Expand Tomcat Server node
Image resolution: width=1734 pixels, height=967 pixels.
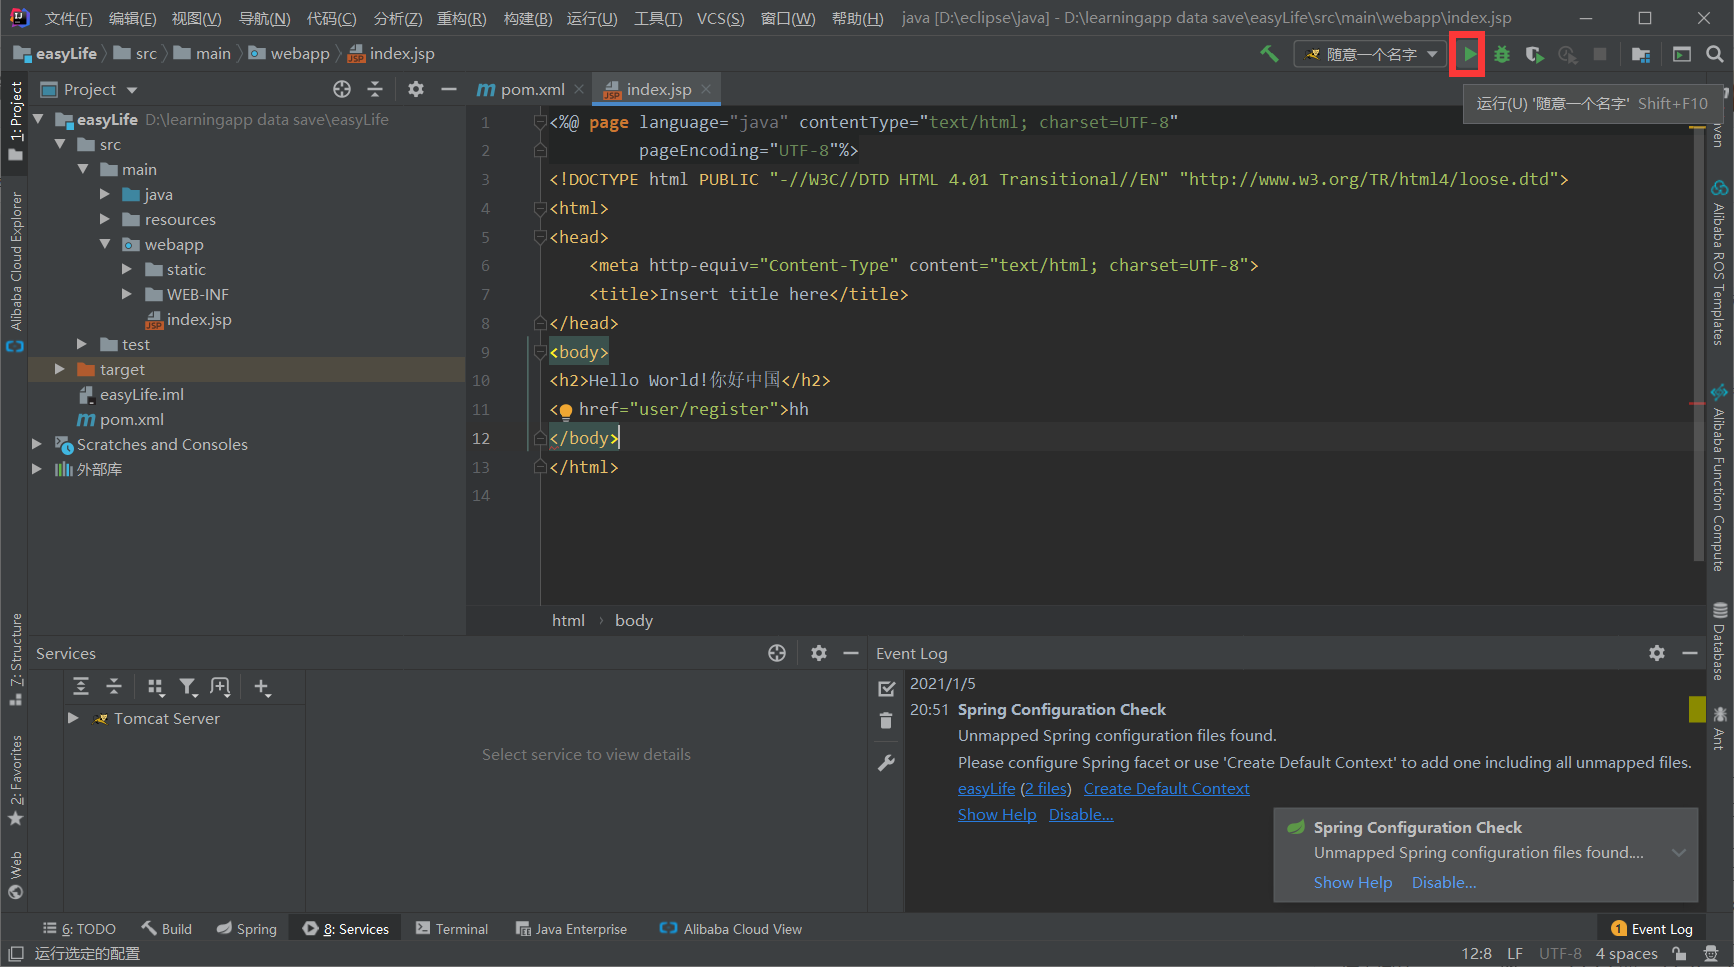pyautogui.click(x=73, y=718)
